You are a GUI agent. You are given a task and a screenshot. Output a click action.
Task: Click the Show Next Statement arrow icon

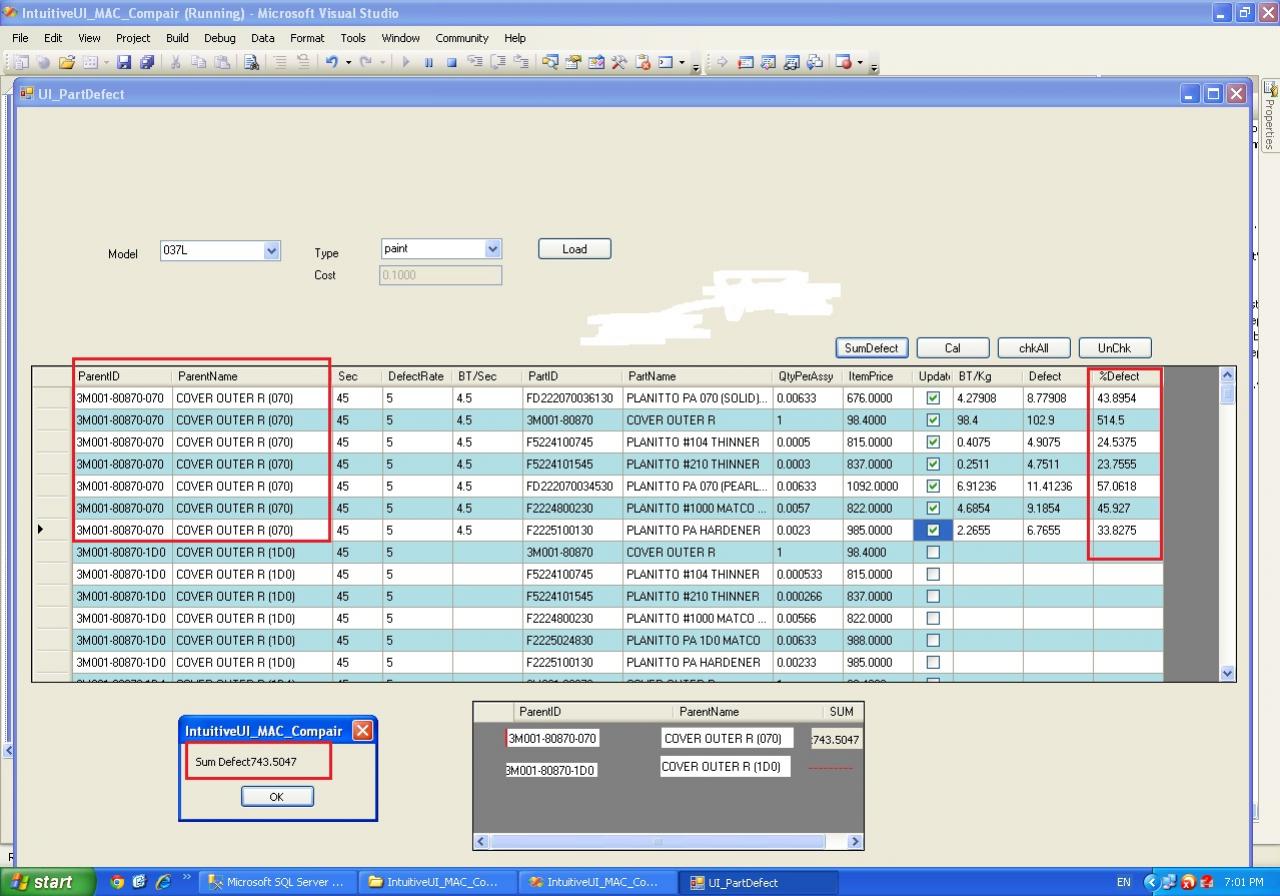(720, 62)
